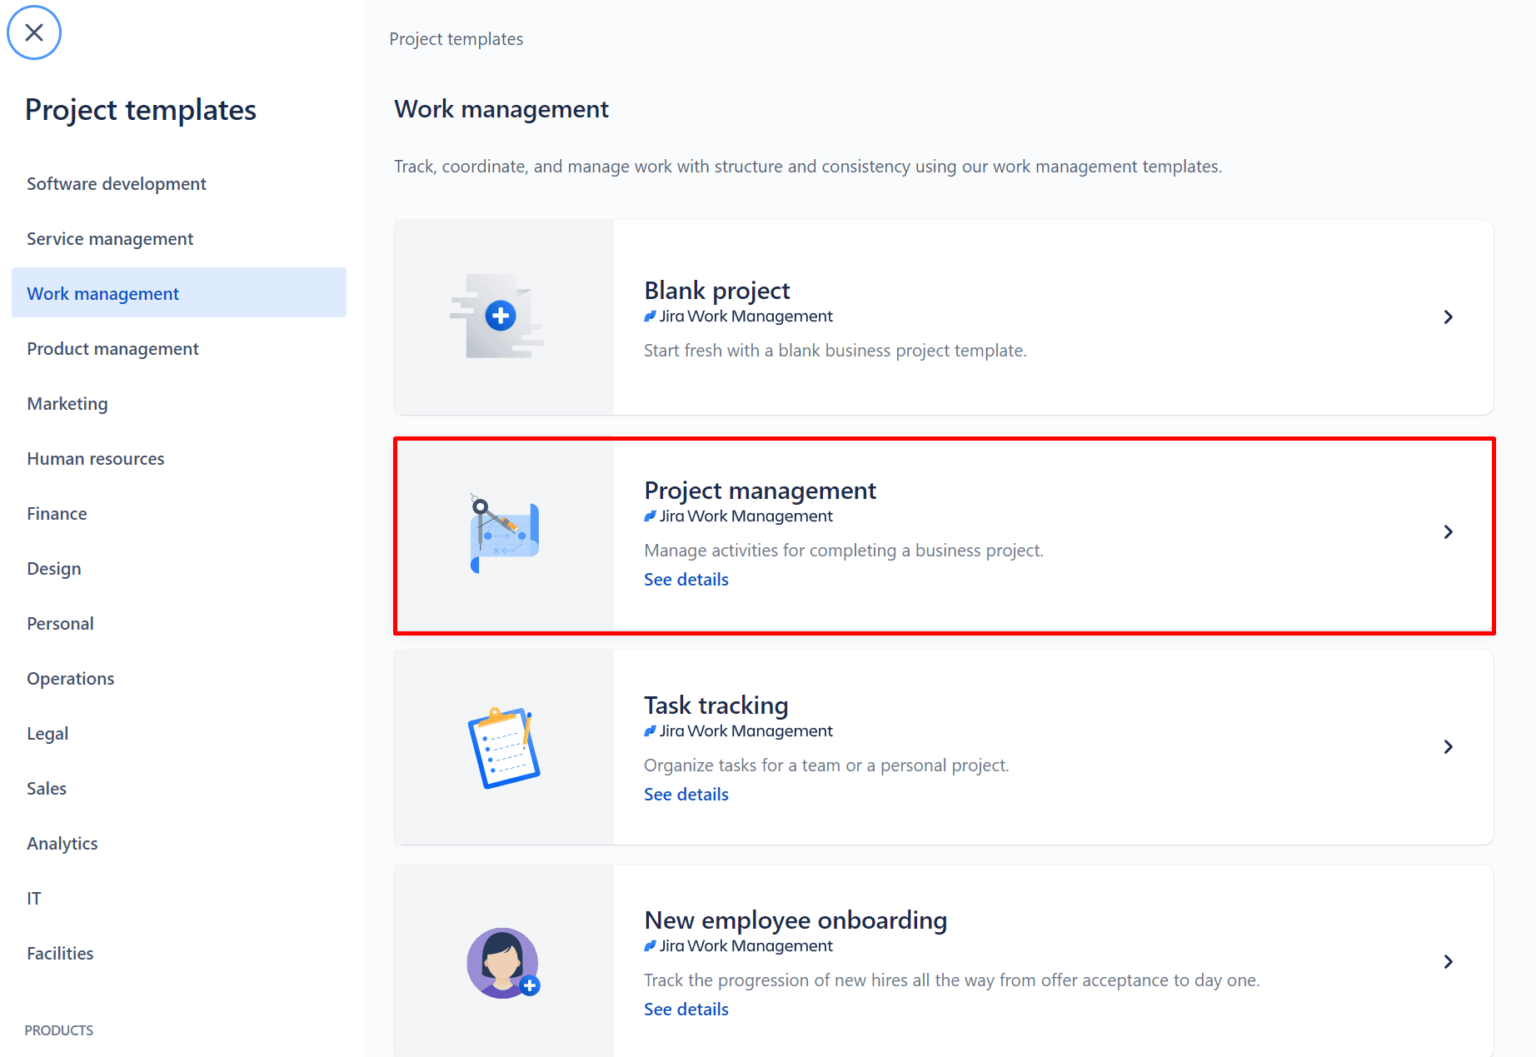
Task: Click See details under Project management
Action: click(x=686, y=579)
